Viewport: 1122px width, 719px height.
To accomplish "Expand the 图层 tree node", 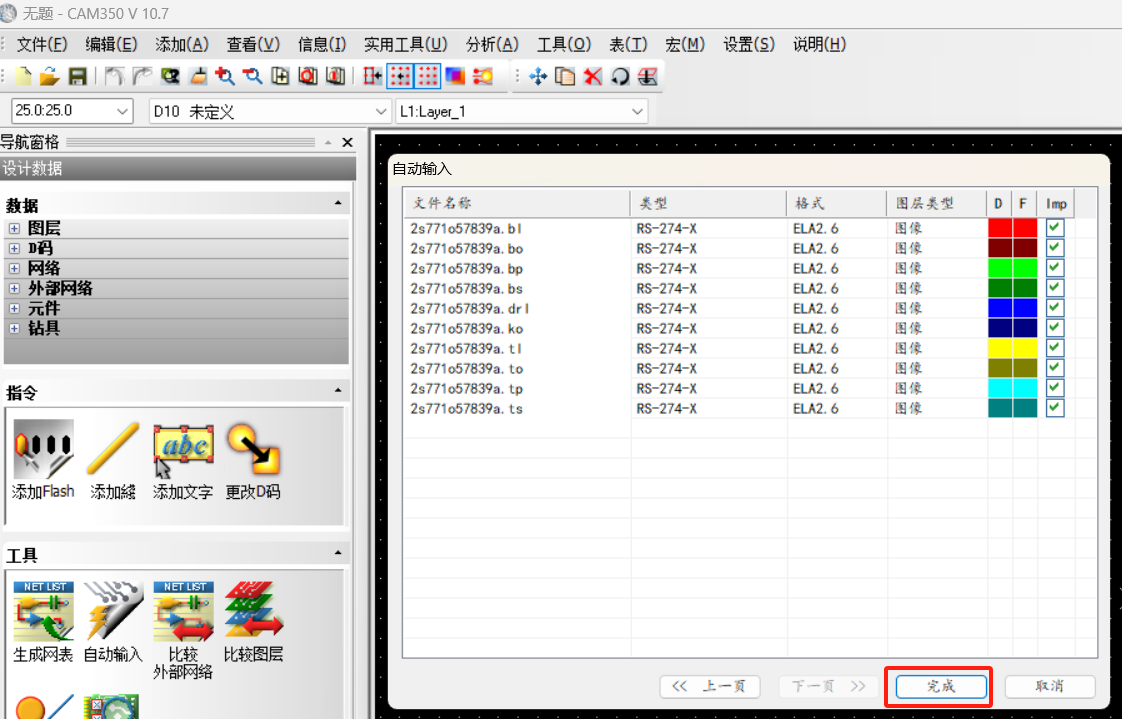I will (14, 228).
